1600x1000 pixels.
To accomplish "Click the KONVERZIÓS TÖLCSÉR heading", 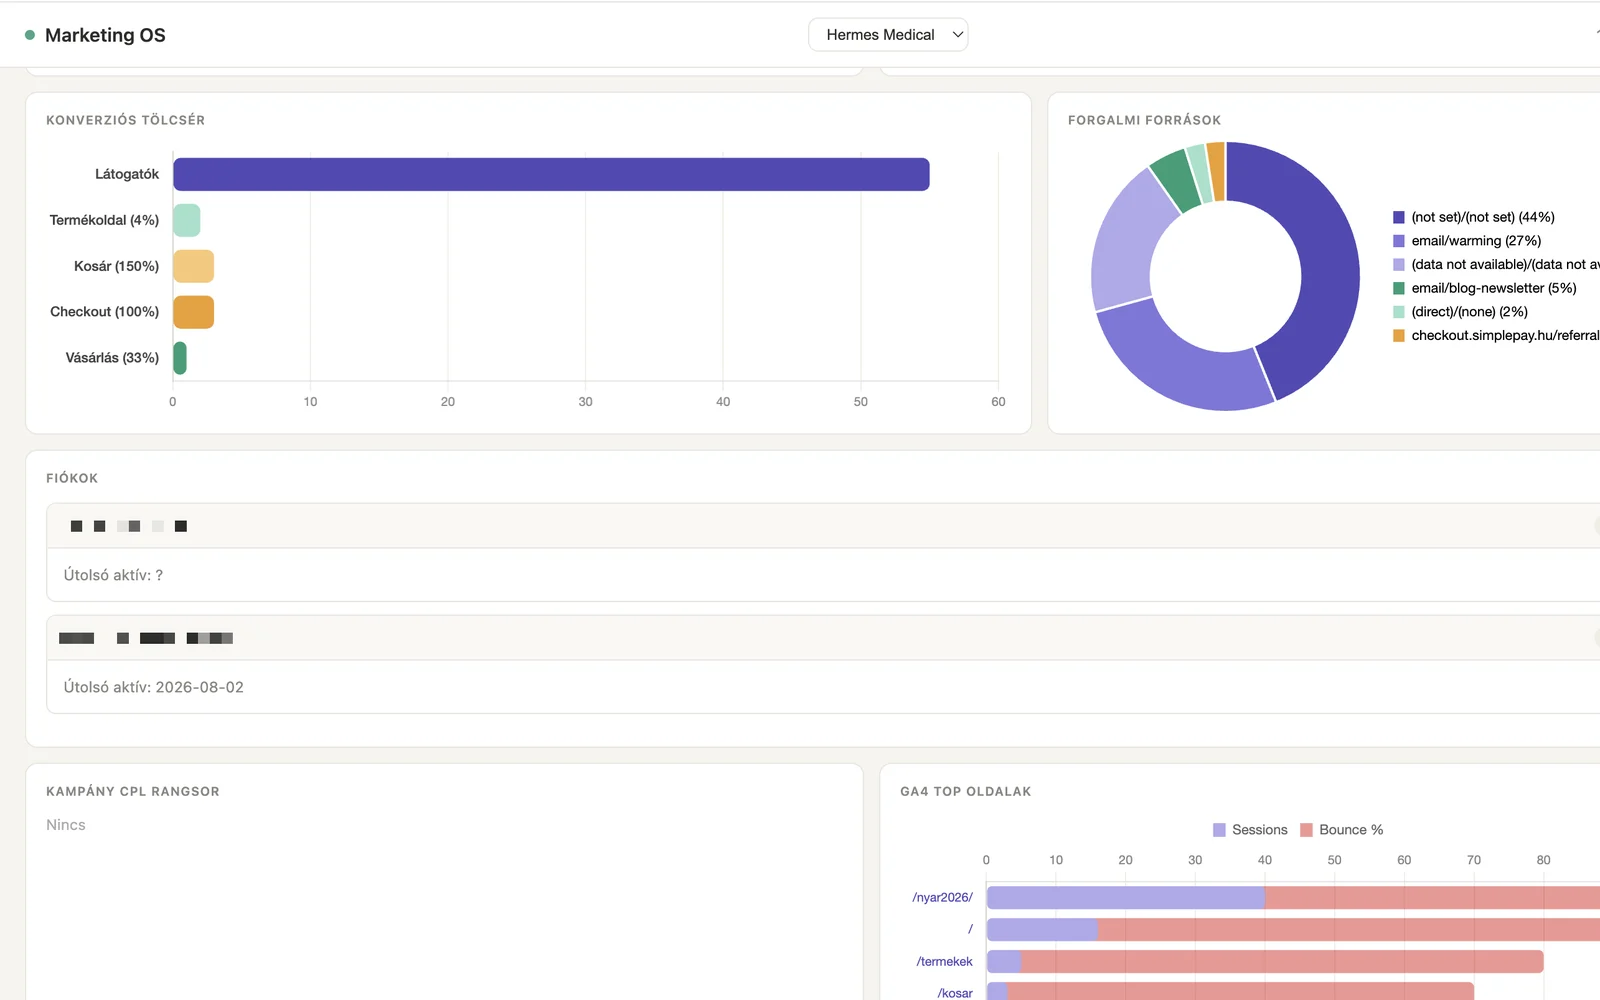I will [x=125, y=120].
